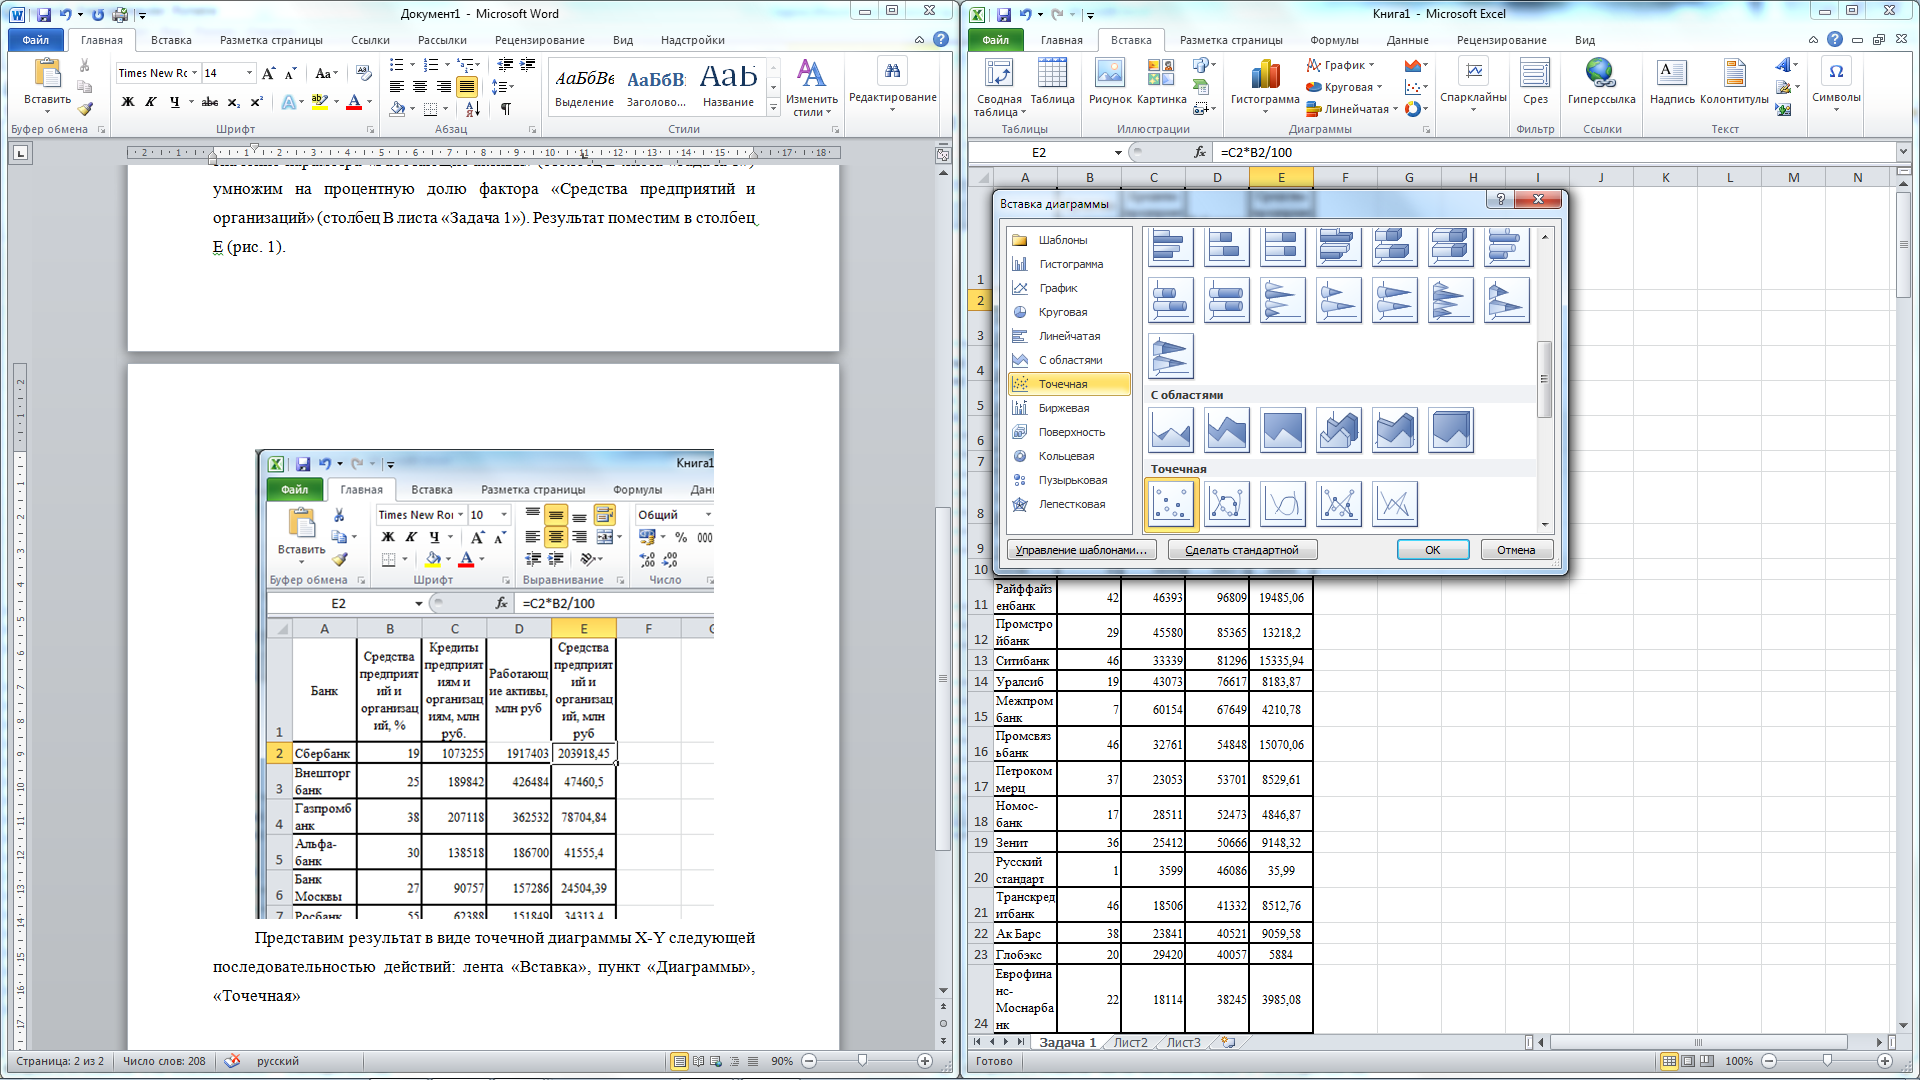This screenshot has height=1080, width=1920.
Task: Open Word Разметка страницы tab
Action: [x=271, y=40]
